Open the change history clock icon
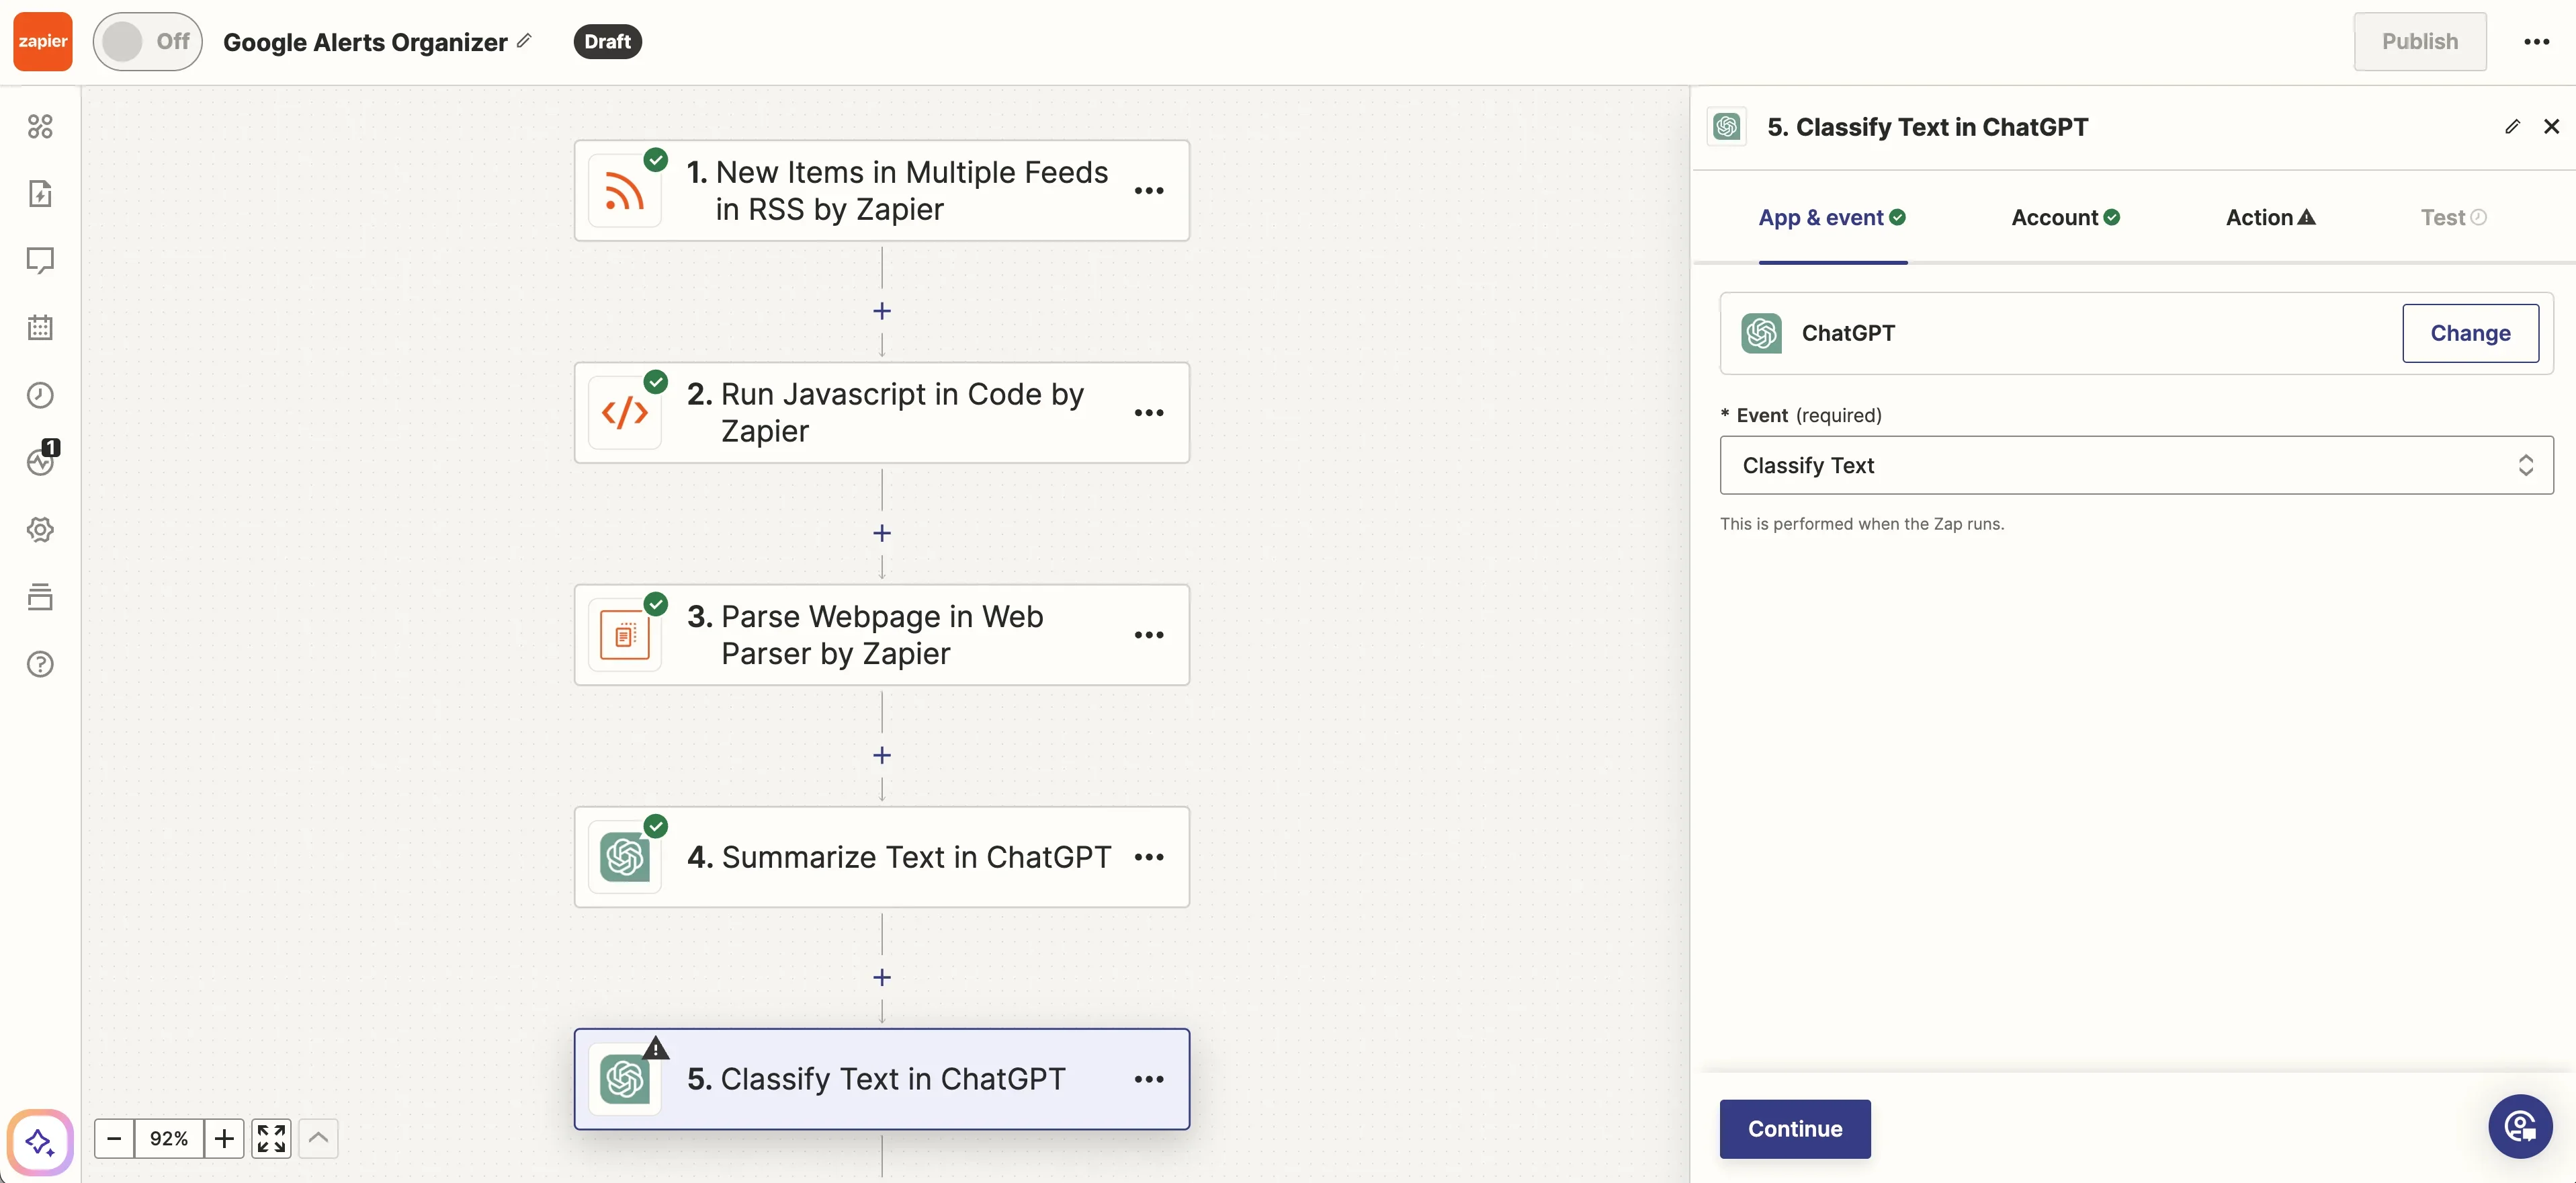This screenshot has height=1183, width=2576. (x=40, y=395)
